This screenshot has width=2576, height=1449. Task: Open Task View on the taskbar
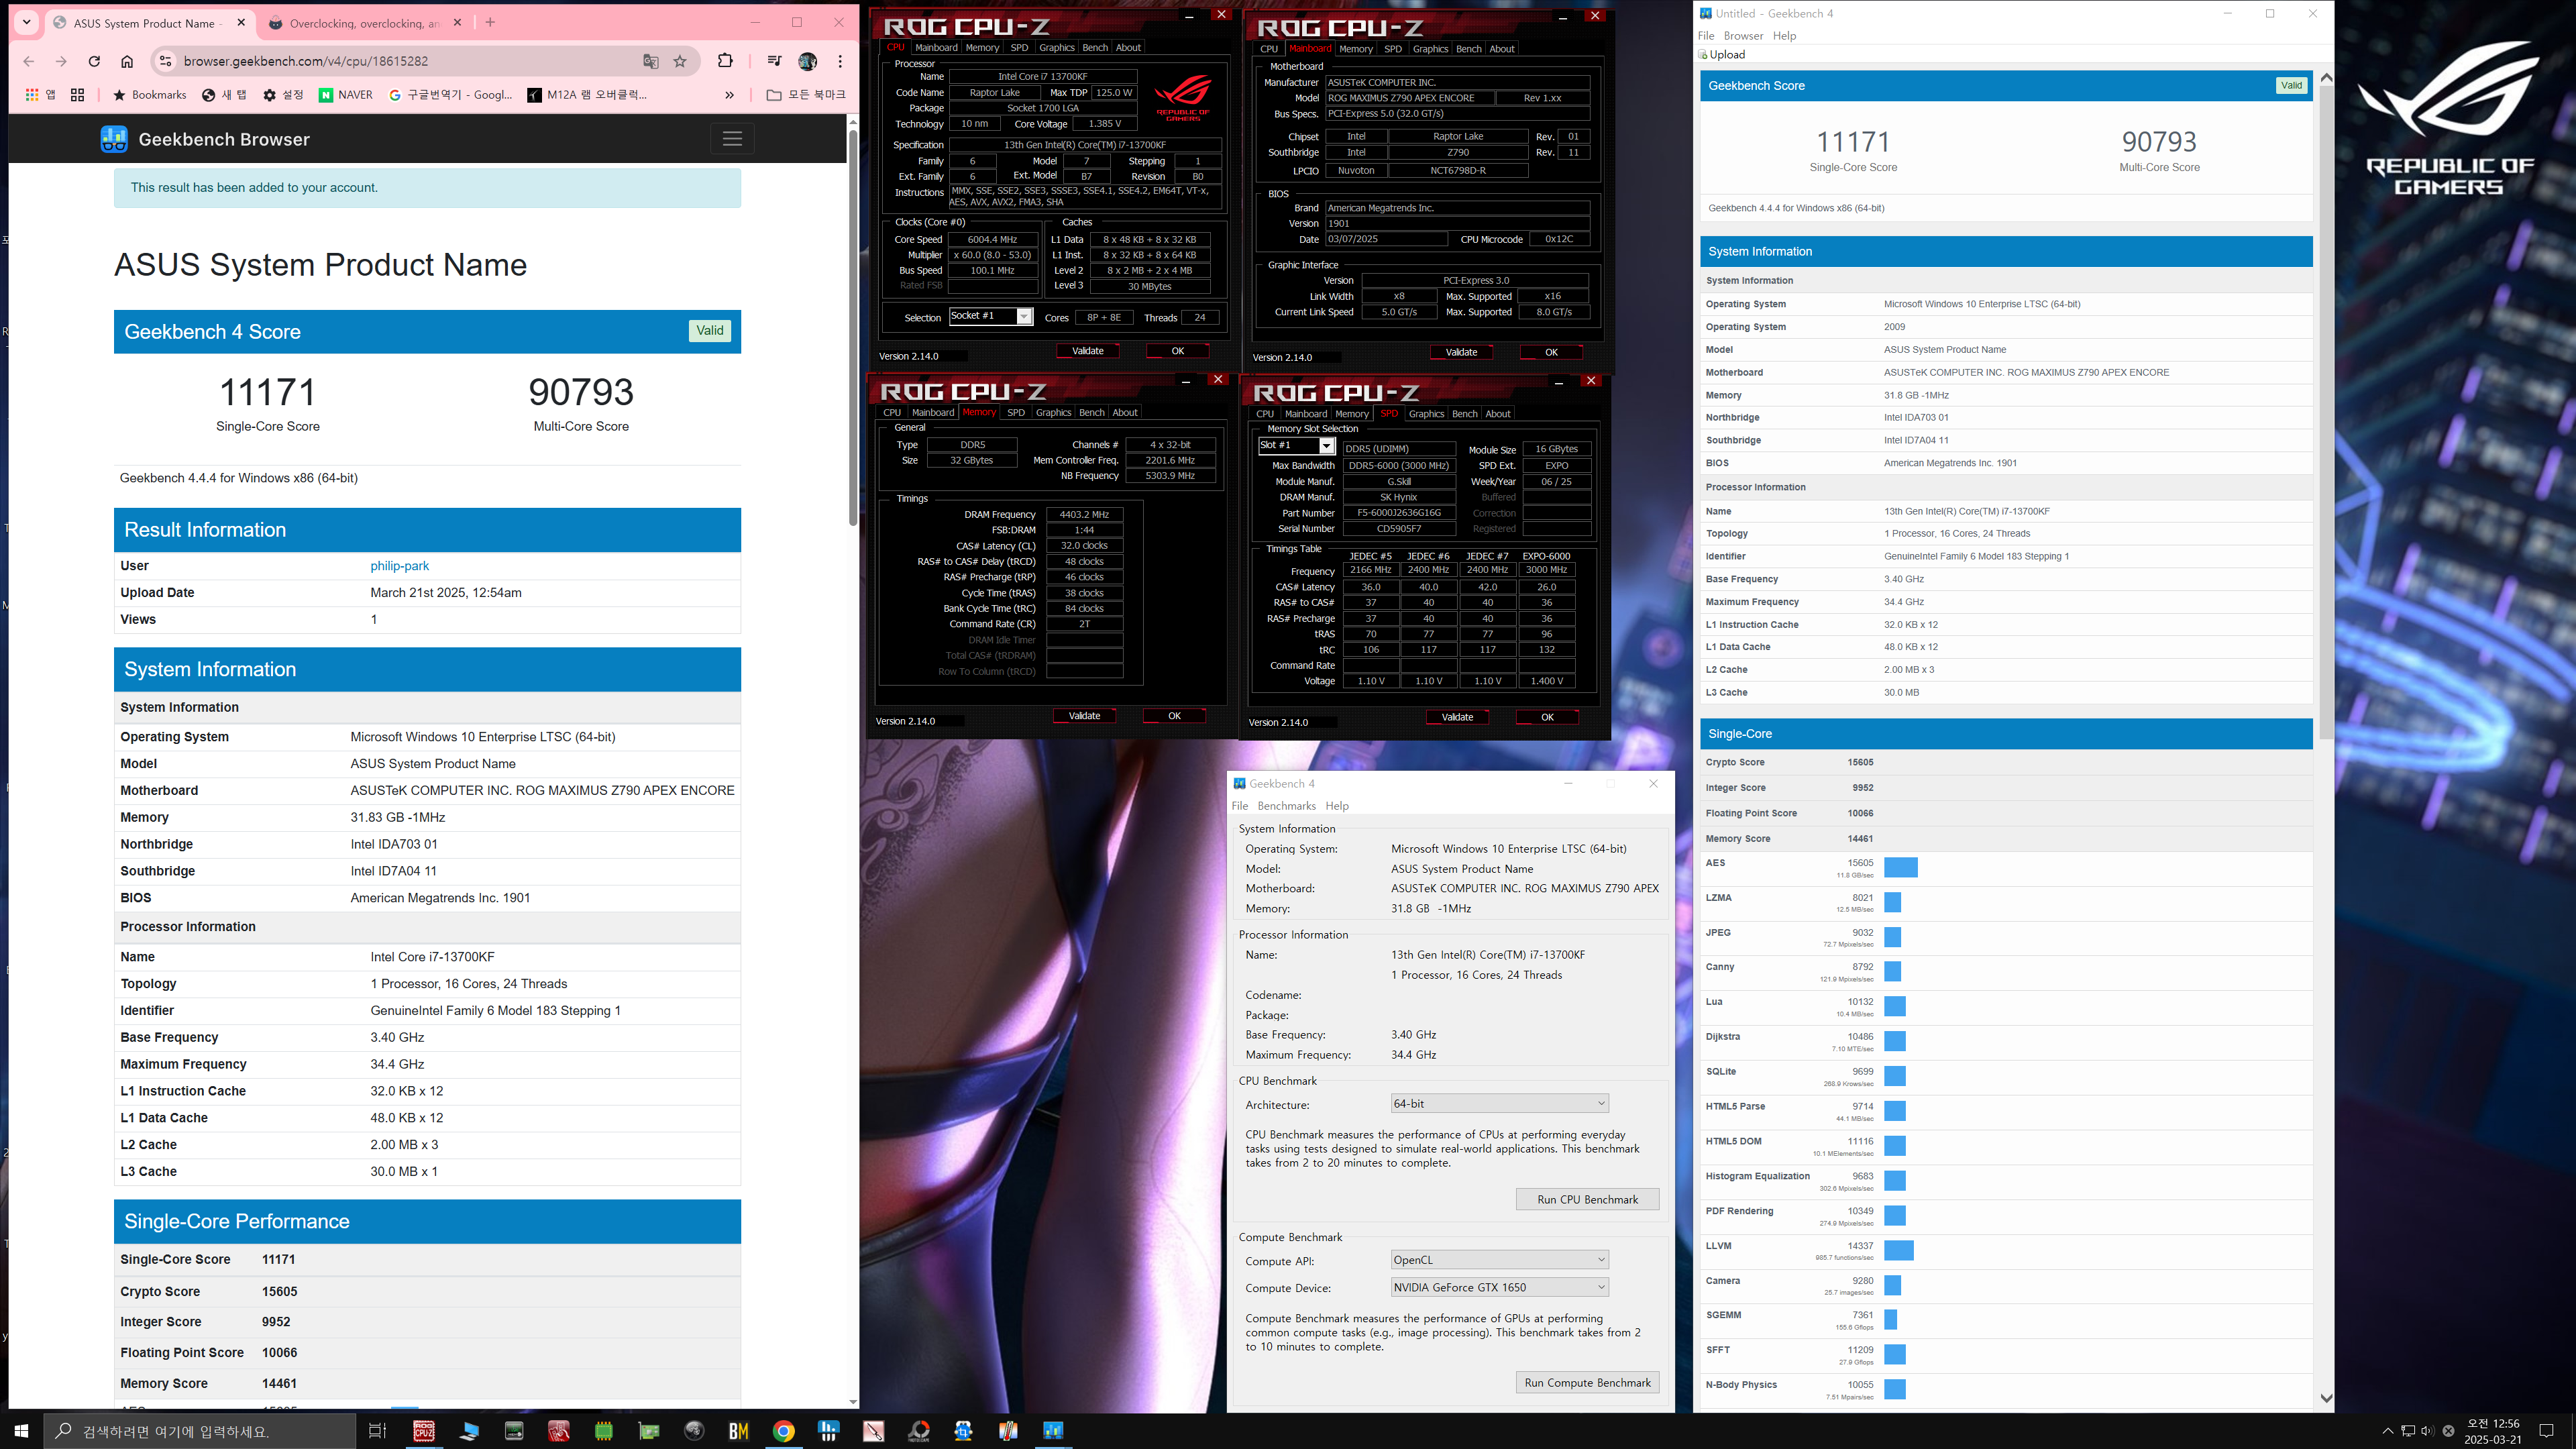point(377,1431)
